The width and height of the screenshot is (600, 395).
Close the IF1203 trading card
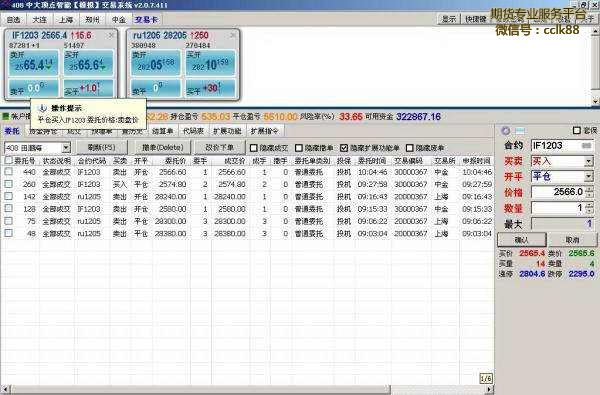(x=111, y=35)
